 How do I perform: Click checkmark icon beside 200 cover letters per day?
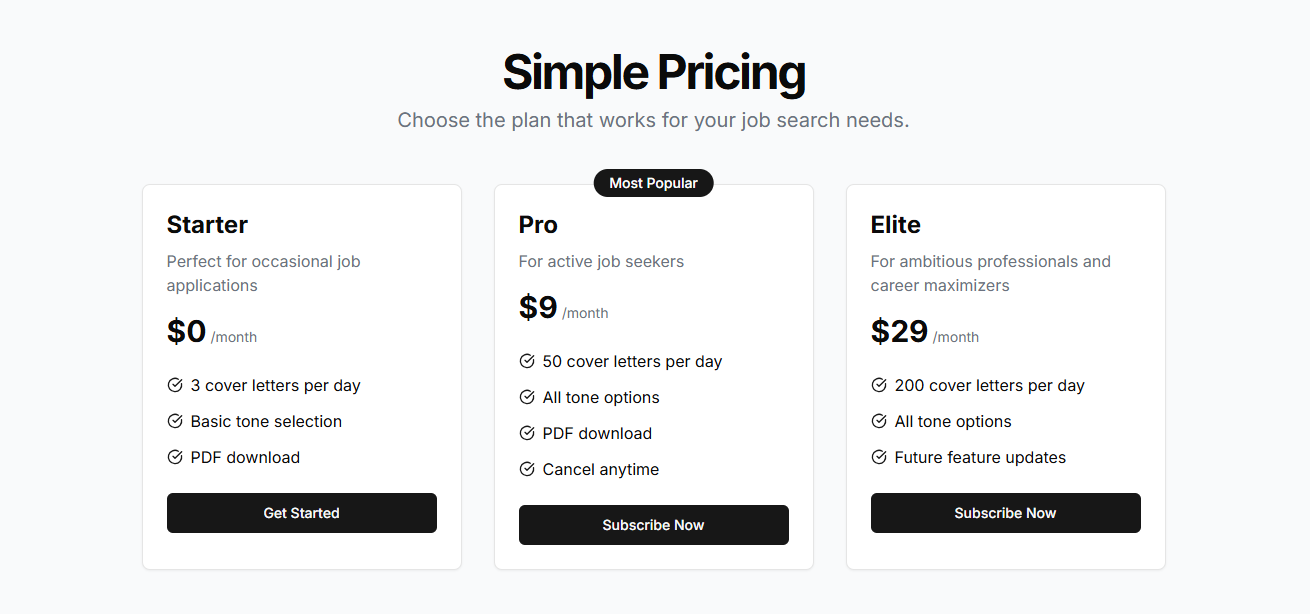(879, 385)
